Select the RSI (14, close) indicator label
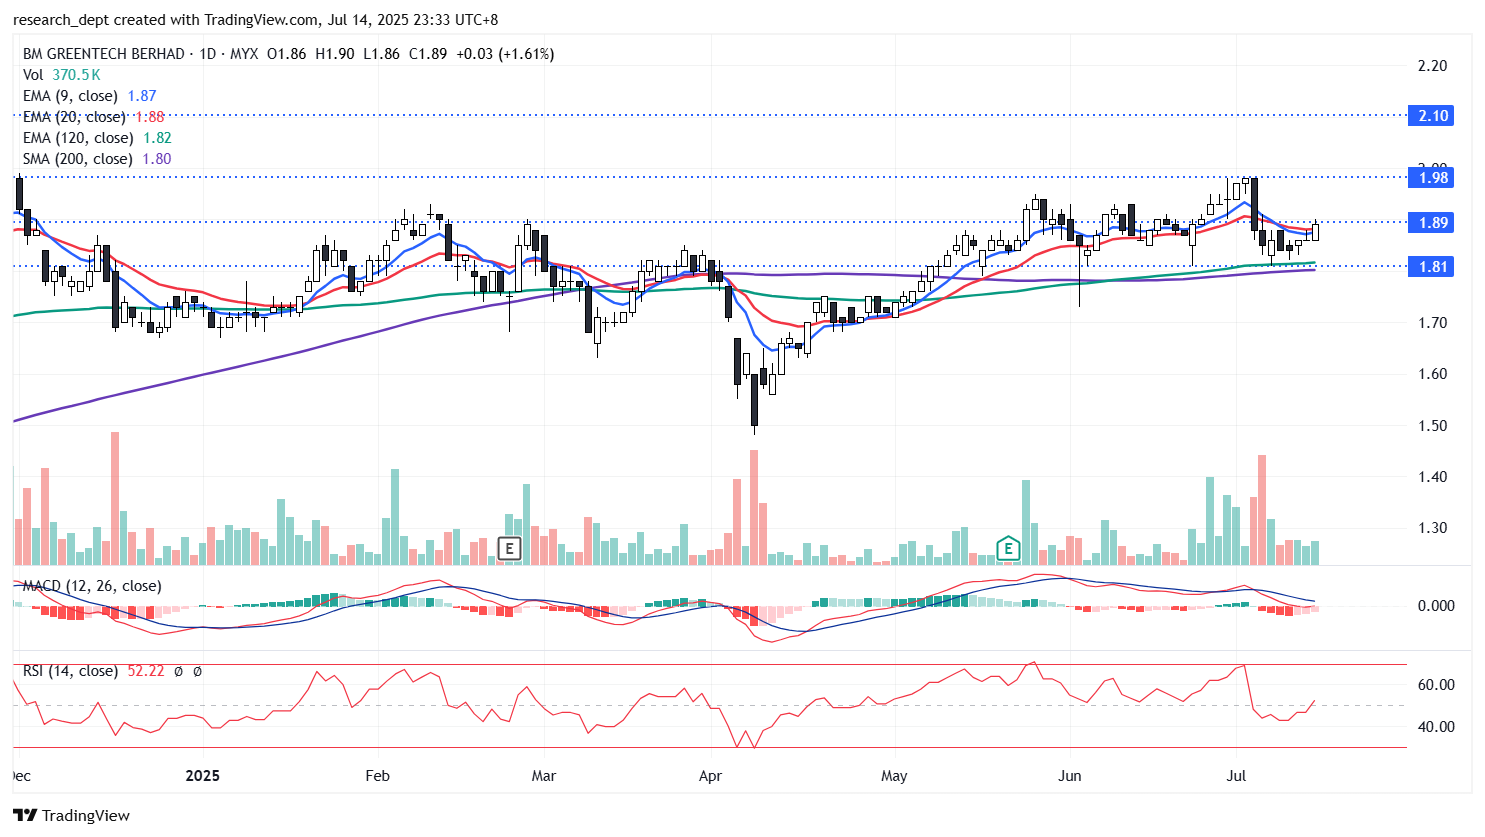This screenshot has width=1485, height=837. point(70,671)
